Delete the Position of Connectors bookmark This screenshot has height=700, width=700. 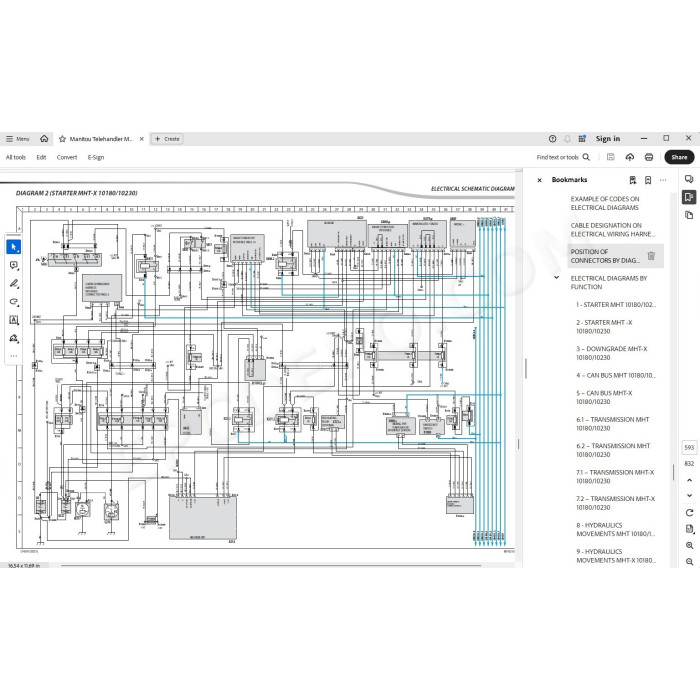coord(651,256)
